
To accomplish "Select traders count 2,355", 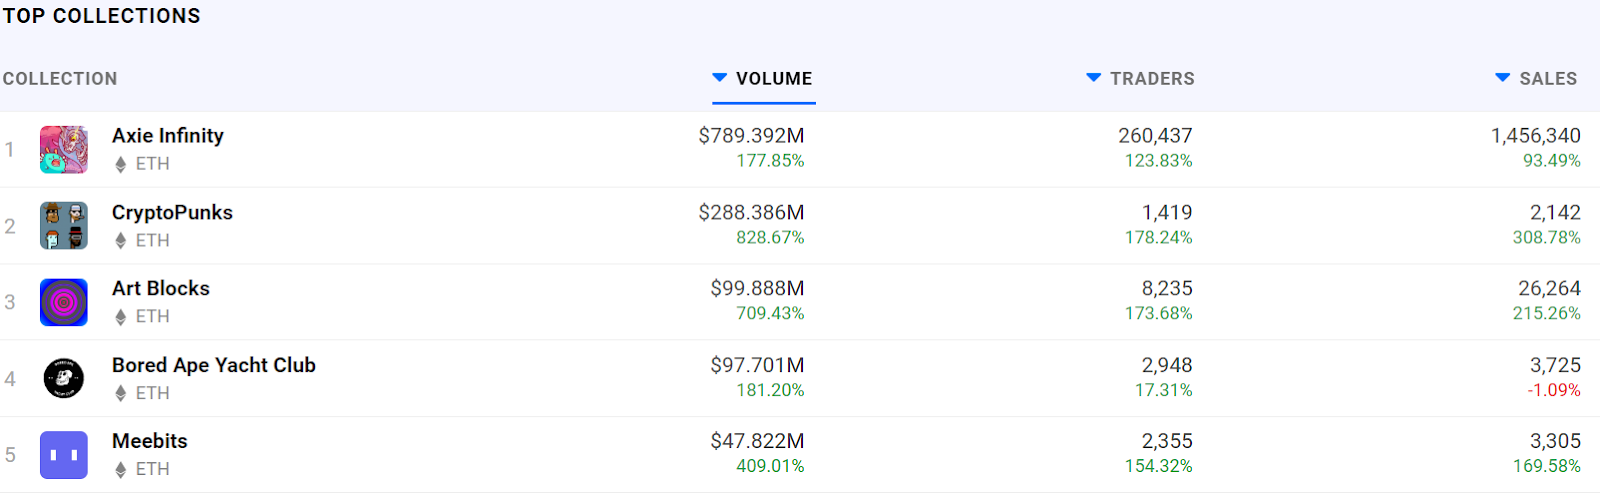I will click(x=1167, y=442).
